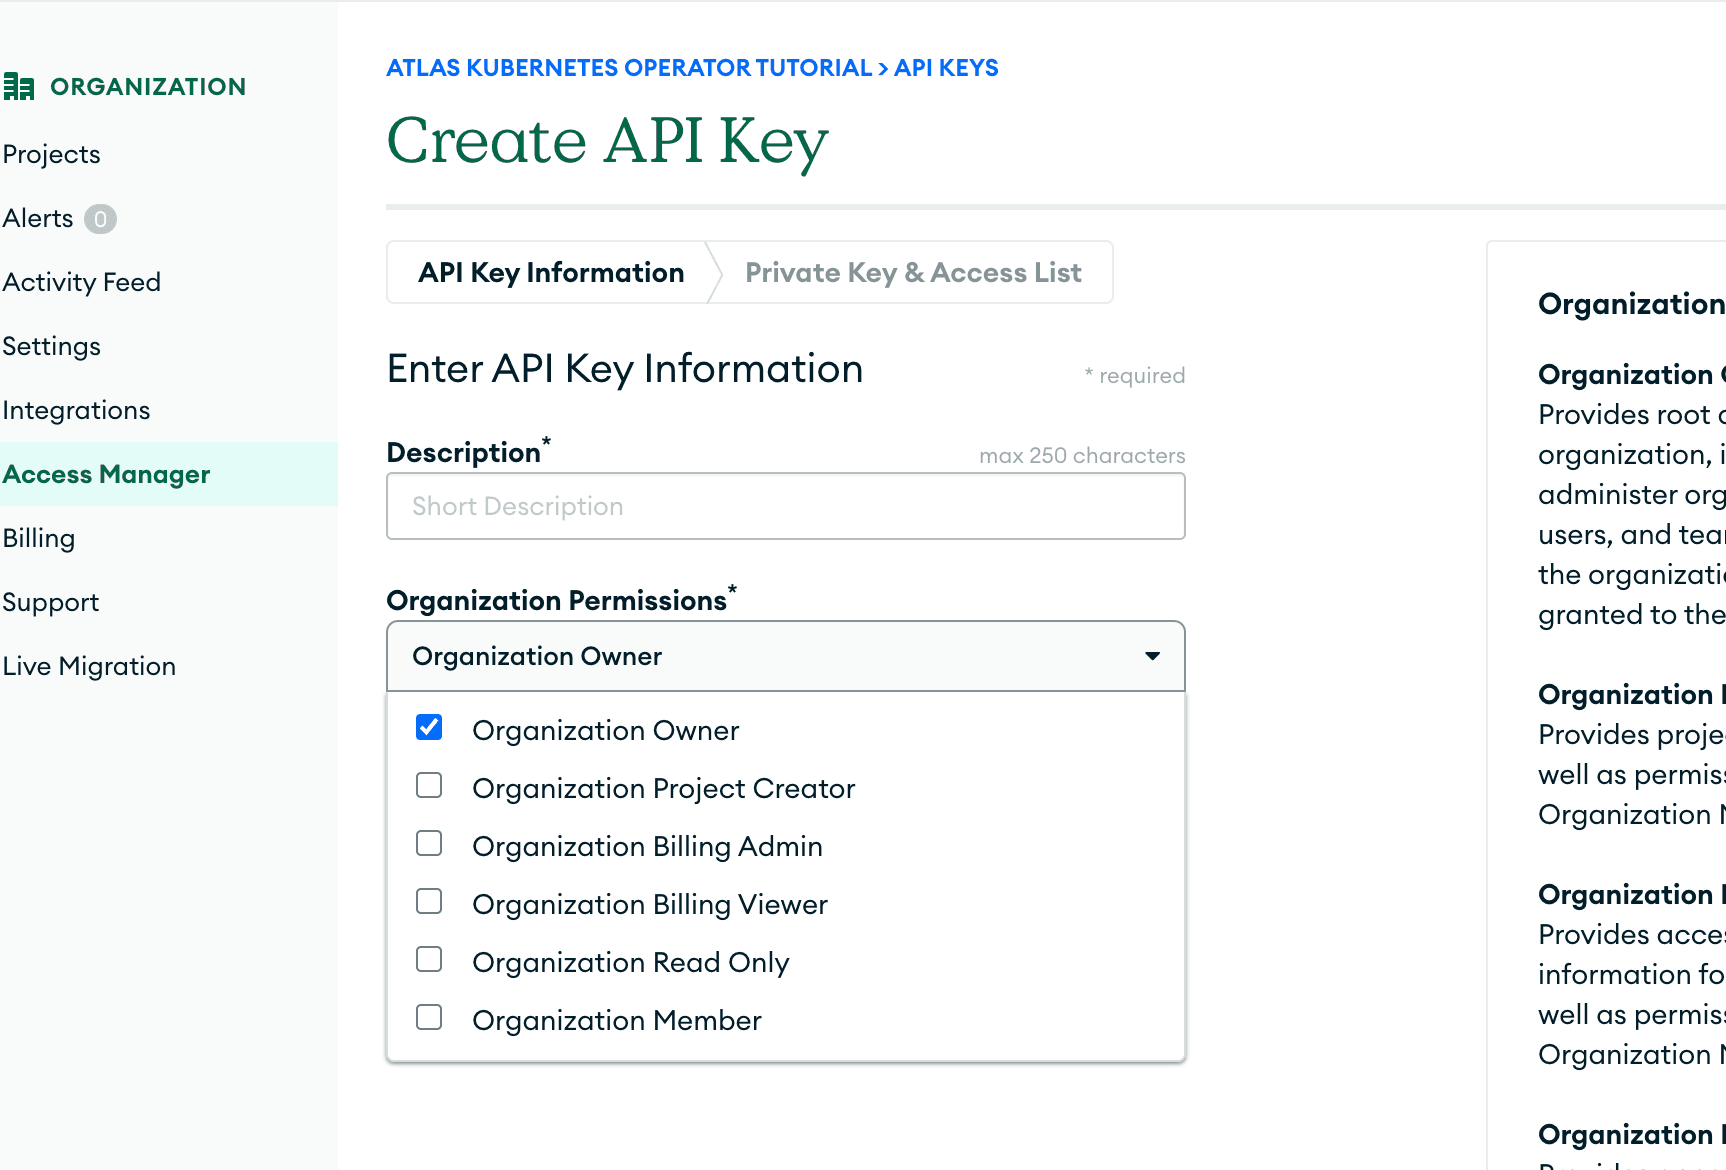Check Organization Billing Admin
The width and height of the screenshot is (1726, 1170).
(429, 843)
